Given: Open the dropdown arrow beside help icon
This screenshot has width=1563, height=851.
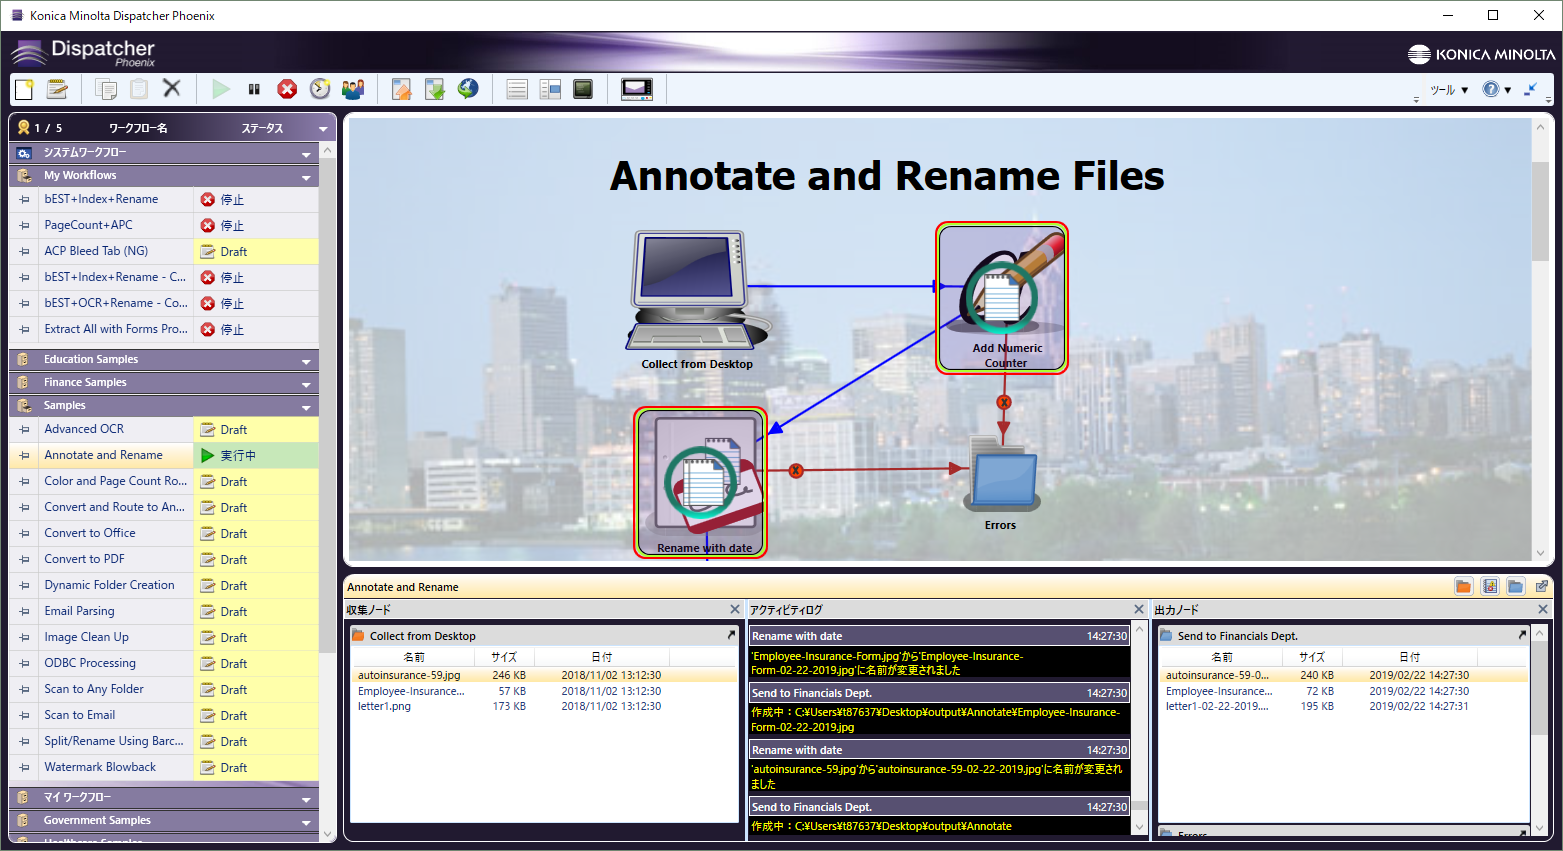Looking at the screenshot, I should pos(1508,90).
